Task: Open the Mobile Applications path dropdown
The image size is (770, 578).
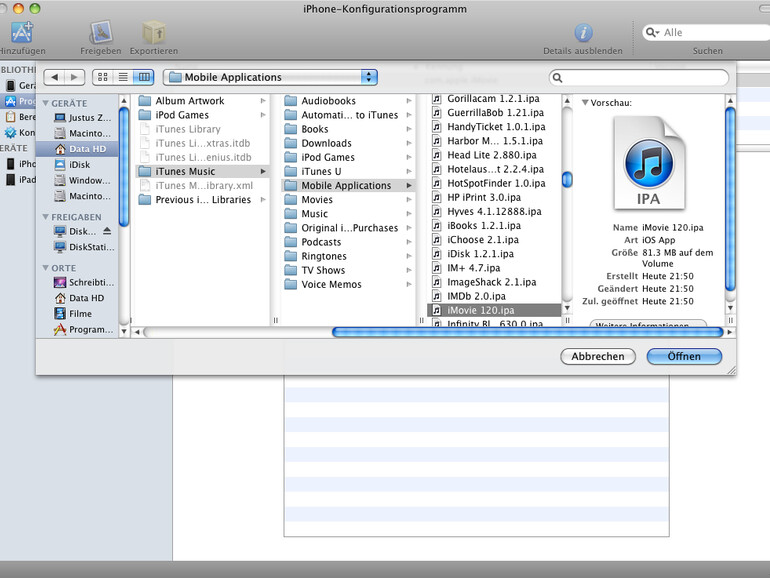Action: pos(270,77)
